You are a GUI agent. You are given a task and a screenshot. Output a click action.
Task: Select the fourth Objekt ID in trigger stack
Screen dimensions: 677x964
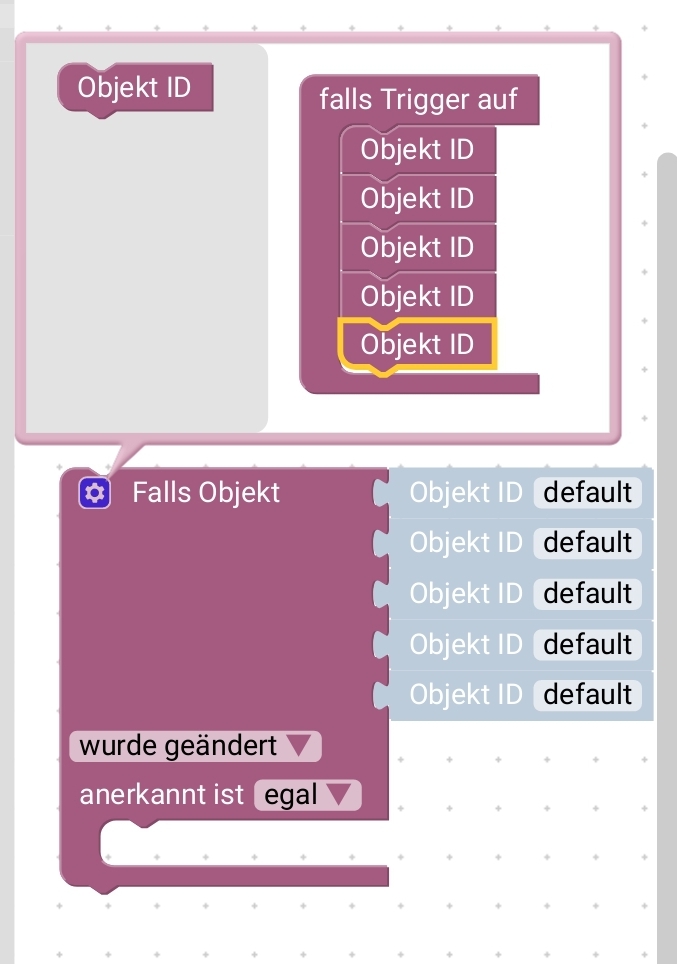417,295
